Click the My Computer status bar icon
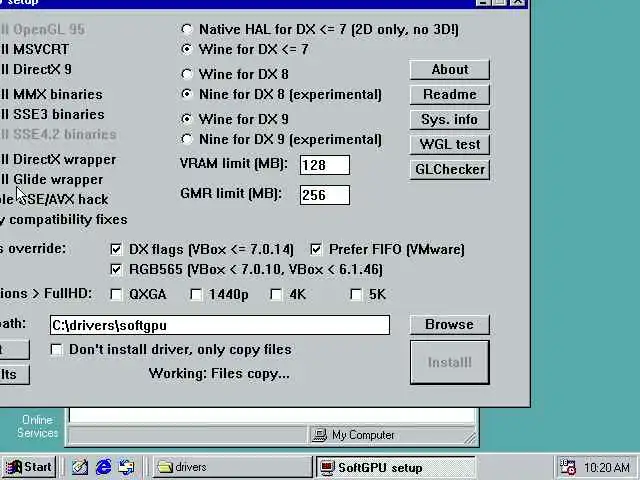Viewport: 640px width, 480px height. (319, 435)
